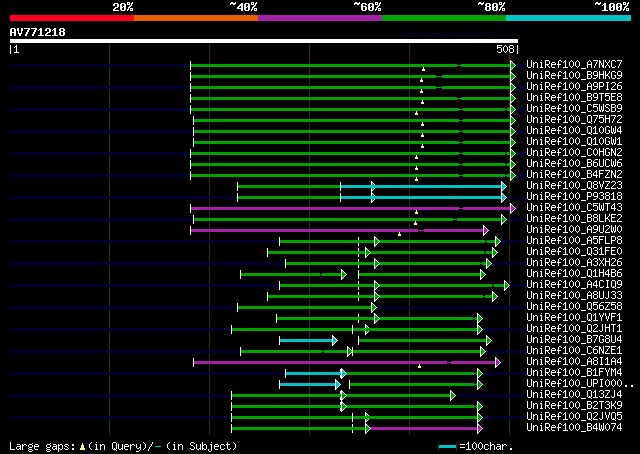The image size is (640, 454).
Task: Select the UniRef100_B4W074 hit label
Action: 574,428
